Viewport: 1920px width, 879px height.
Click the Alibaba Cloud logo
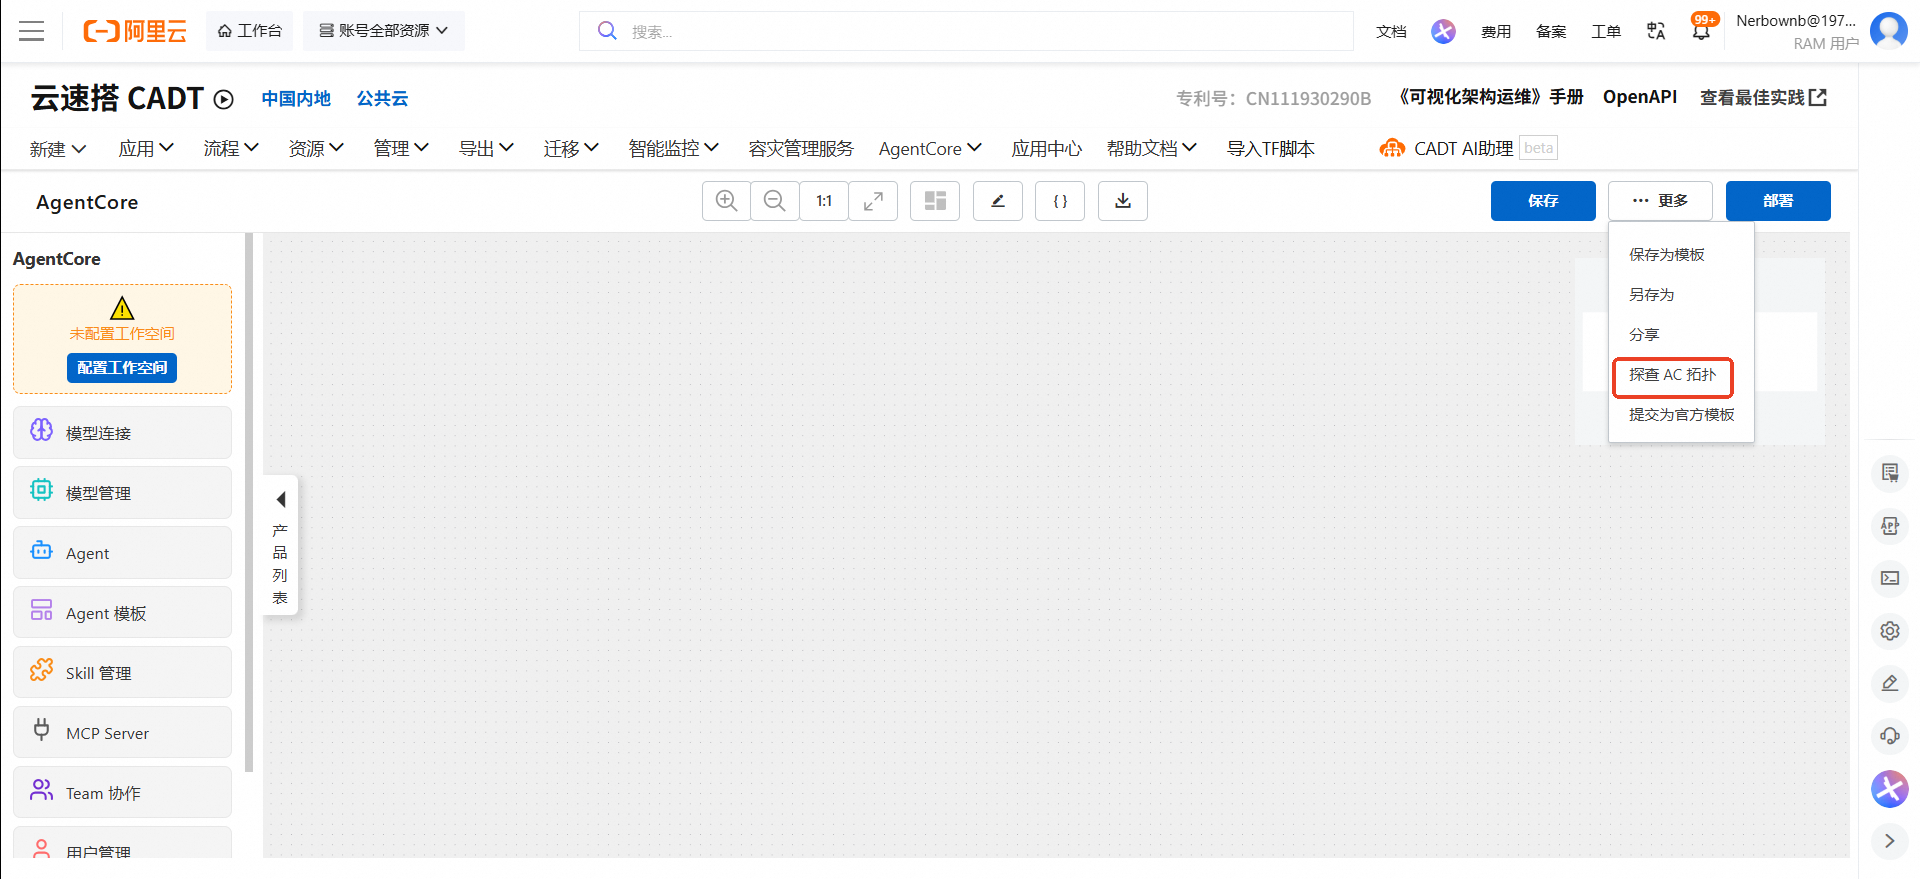[x=135, y=31]
